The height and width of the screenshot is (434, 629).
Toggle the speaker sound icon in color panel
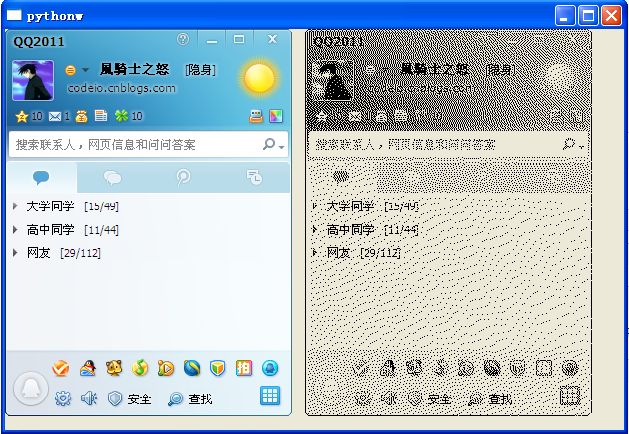click(x=89, y=399)
